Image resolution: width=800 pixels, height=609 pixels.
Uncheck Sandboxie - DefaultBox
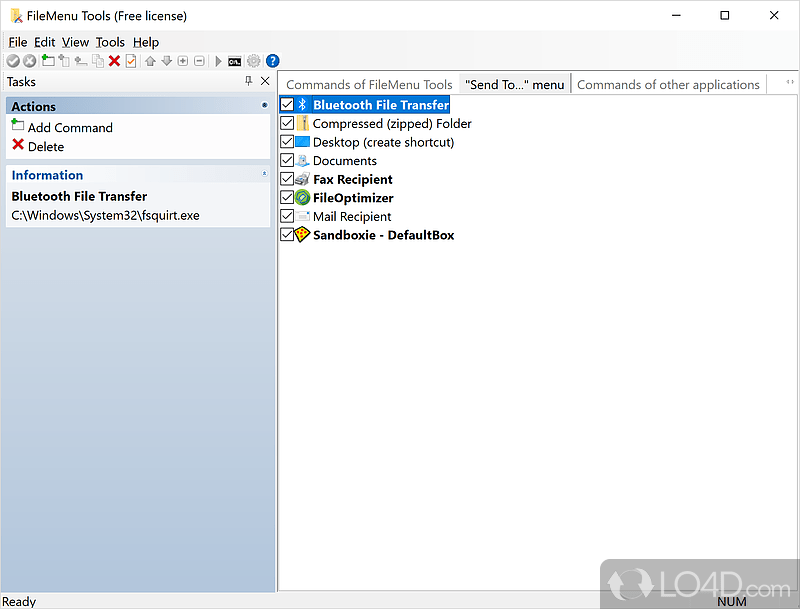(x=287, y=235)
